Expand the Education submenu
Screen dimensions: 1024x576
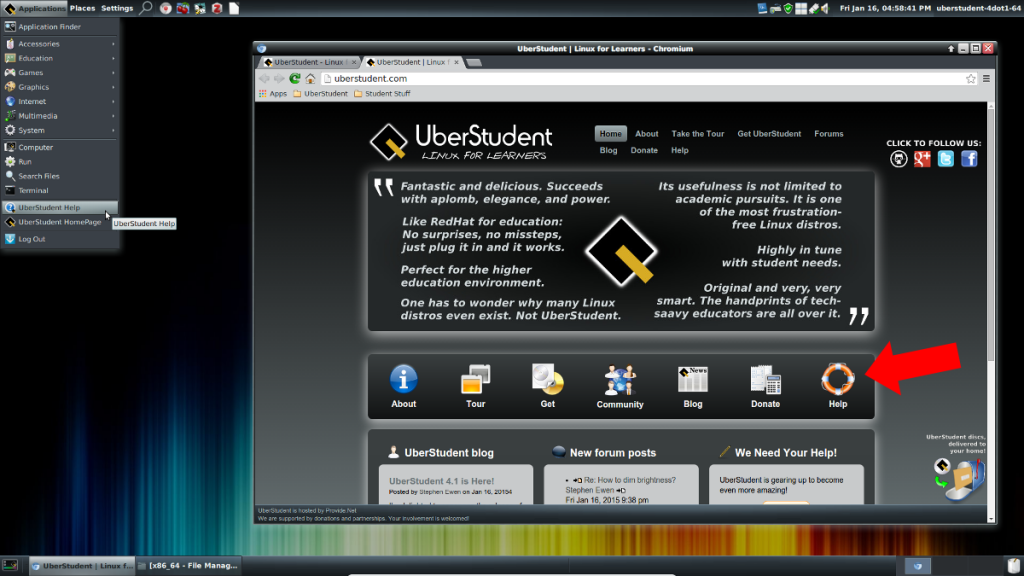[x=60, y=58]
